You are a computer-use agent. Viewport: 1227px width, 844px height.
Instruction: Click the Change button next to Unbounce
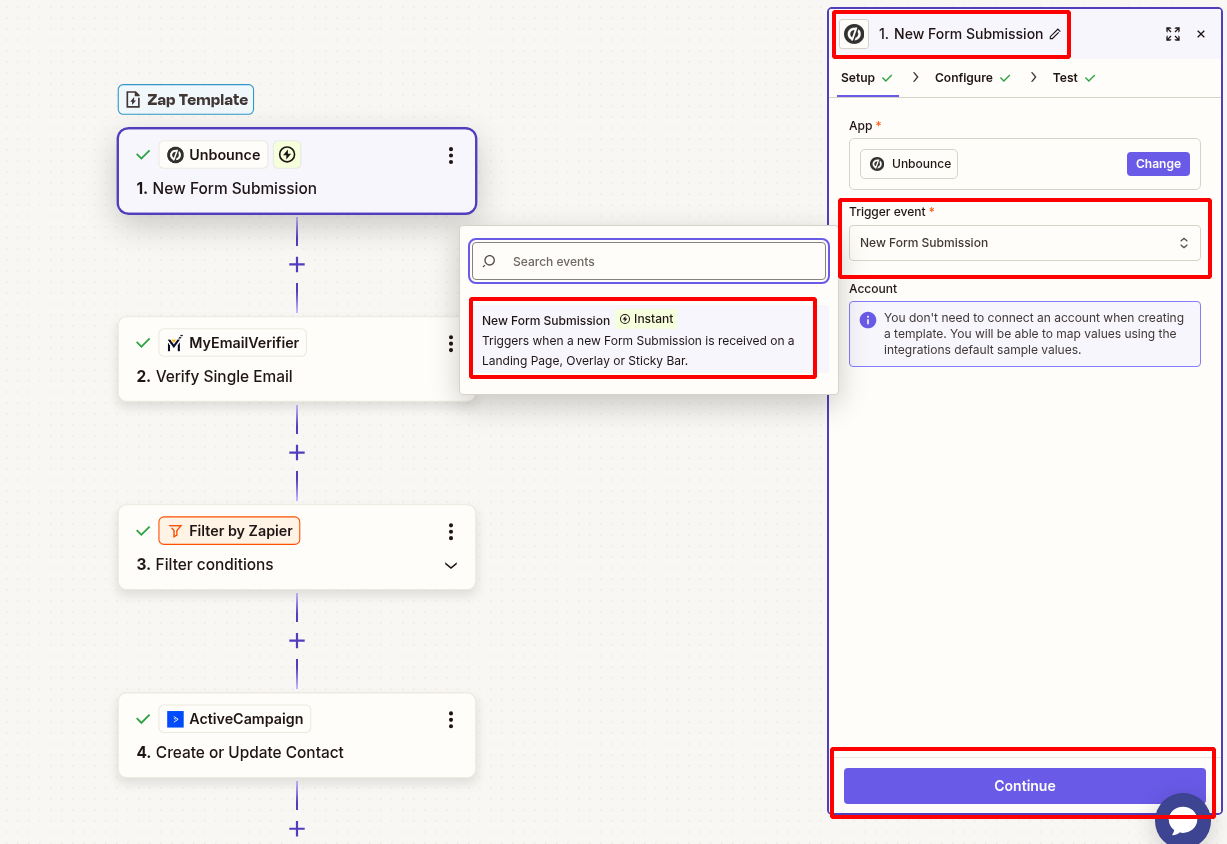(1158, 163)
